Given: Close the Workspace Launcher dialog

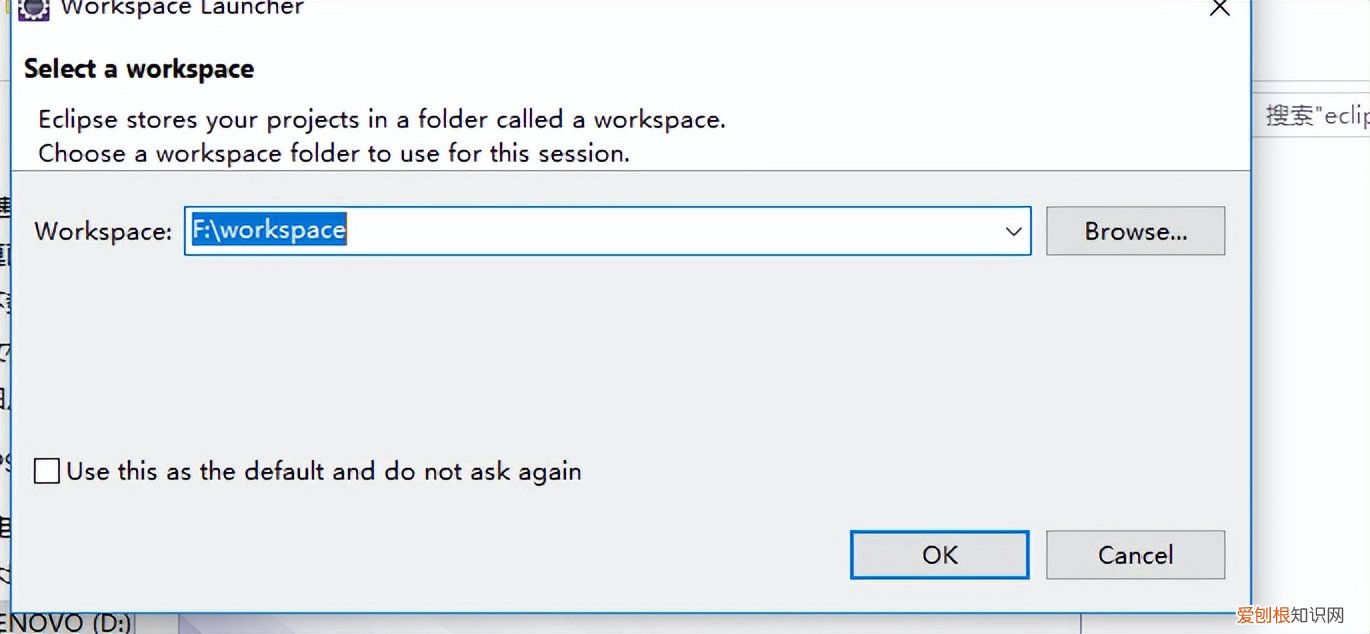Looking at the screenshot, I should point(1219,8).
